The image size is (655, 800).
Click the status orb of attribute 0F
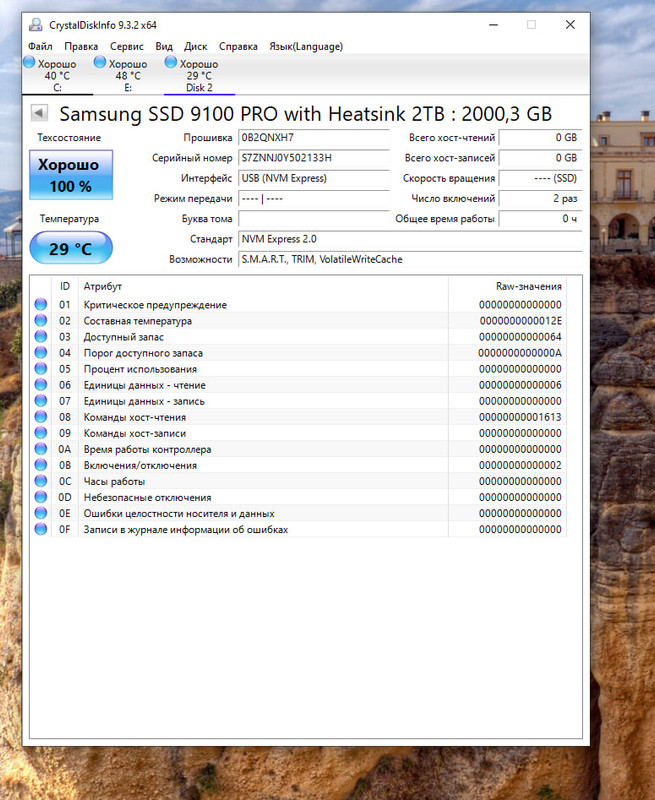pyautogui.click(x=41, y=529)
